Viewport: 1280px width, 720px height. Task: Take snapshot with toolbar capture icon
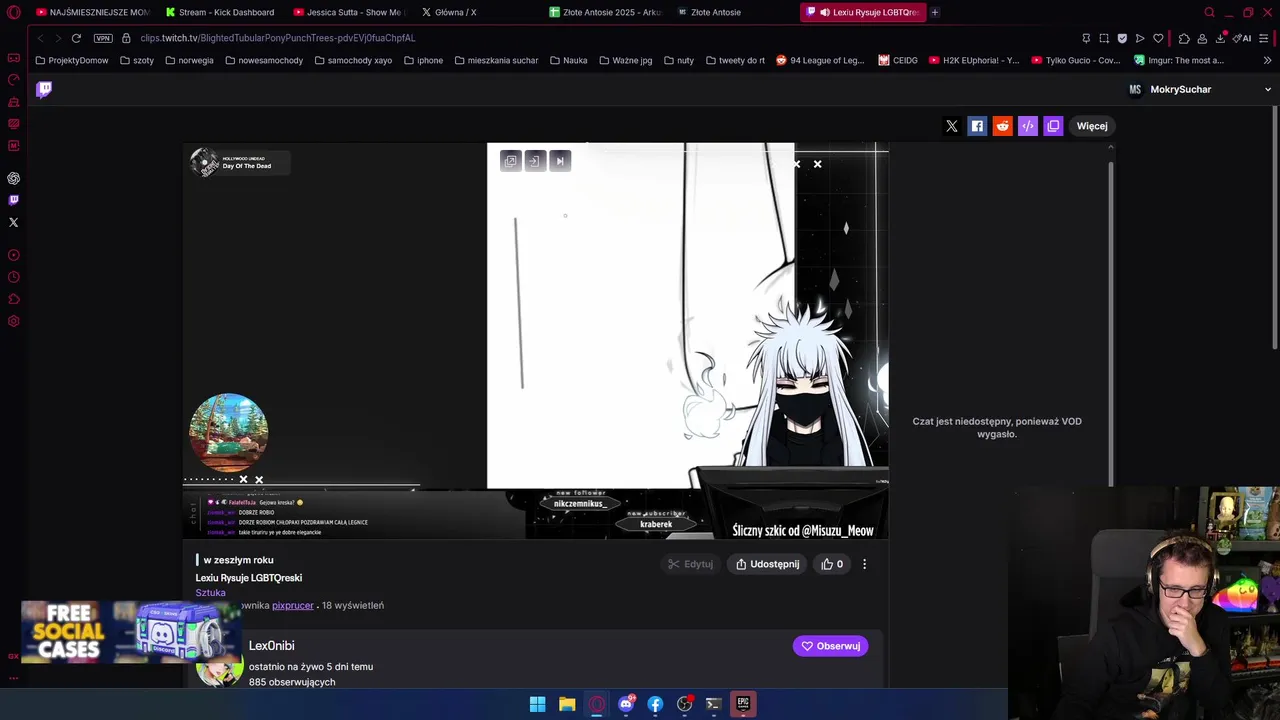1104,38
